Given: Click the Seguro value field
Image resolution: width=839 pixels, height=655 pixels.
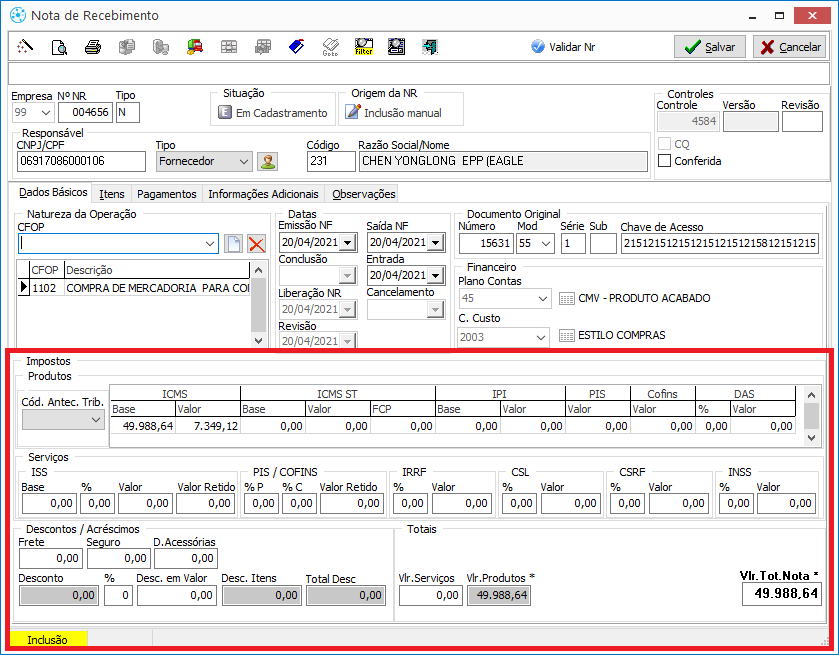Looking at the screenshot, I should click(x=119, y=558).
